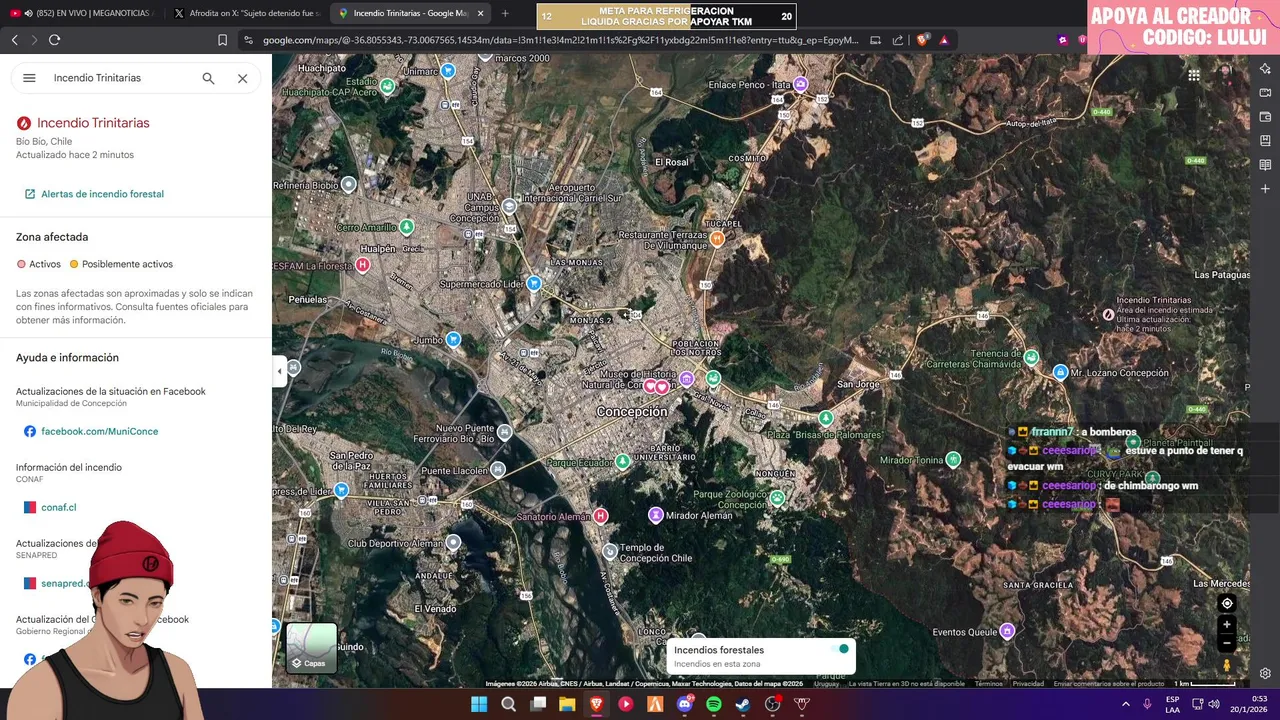
Task: Open Brave Shields lion icon
Action: (922, 40)
